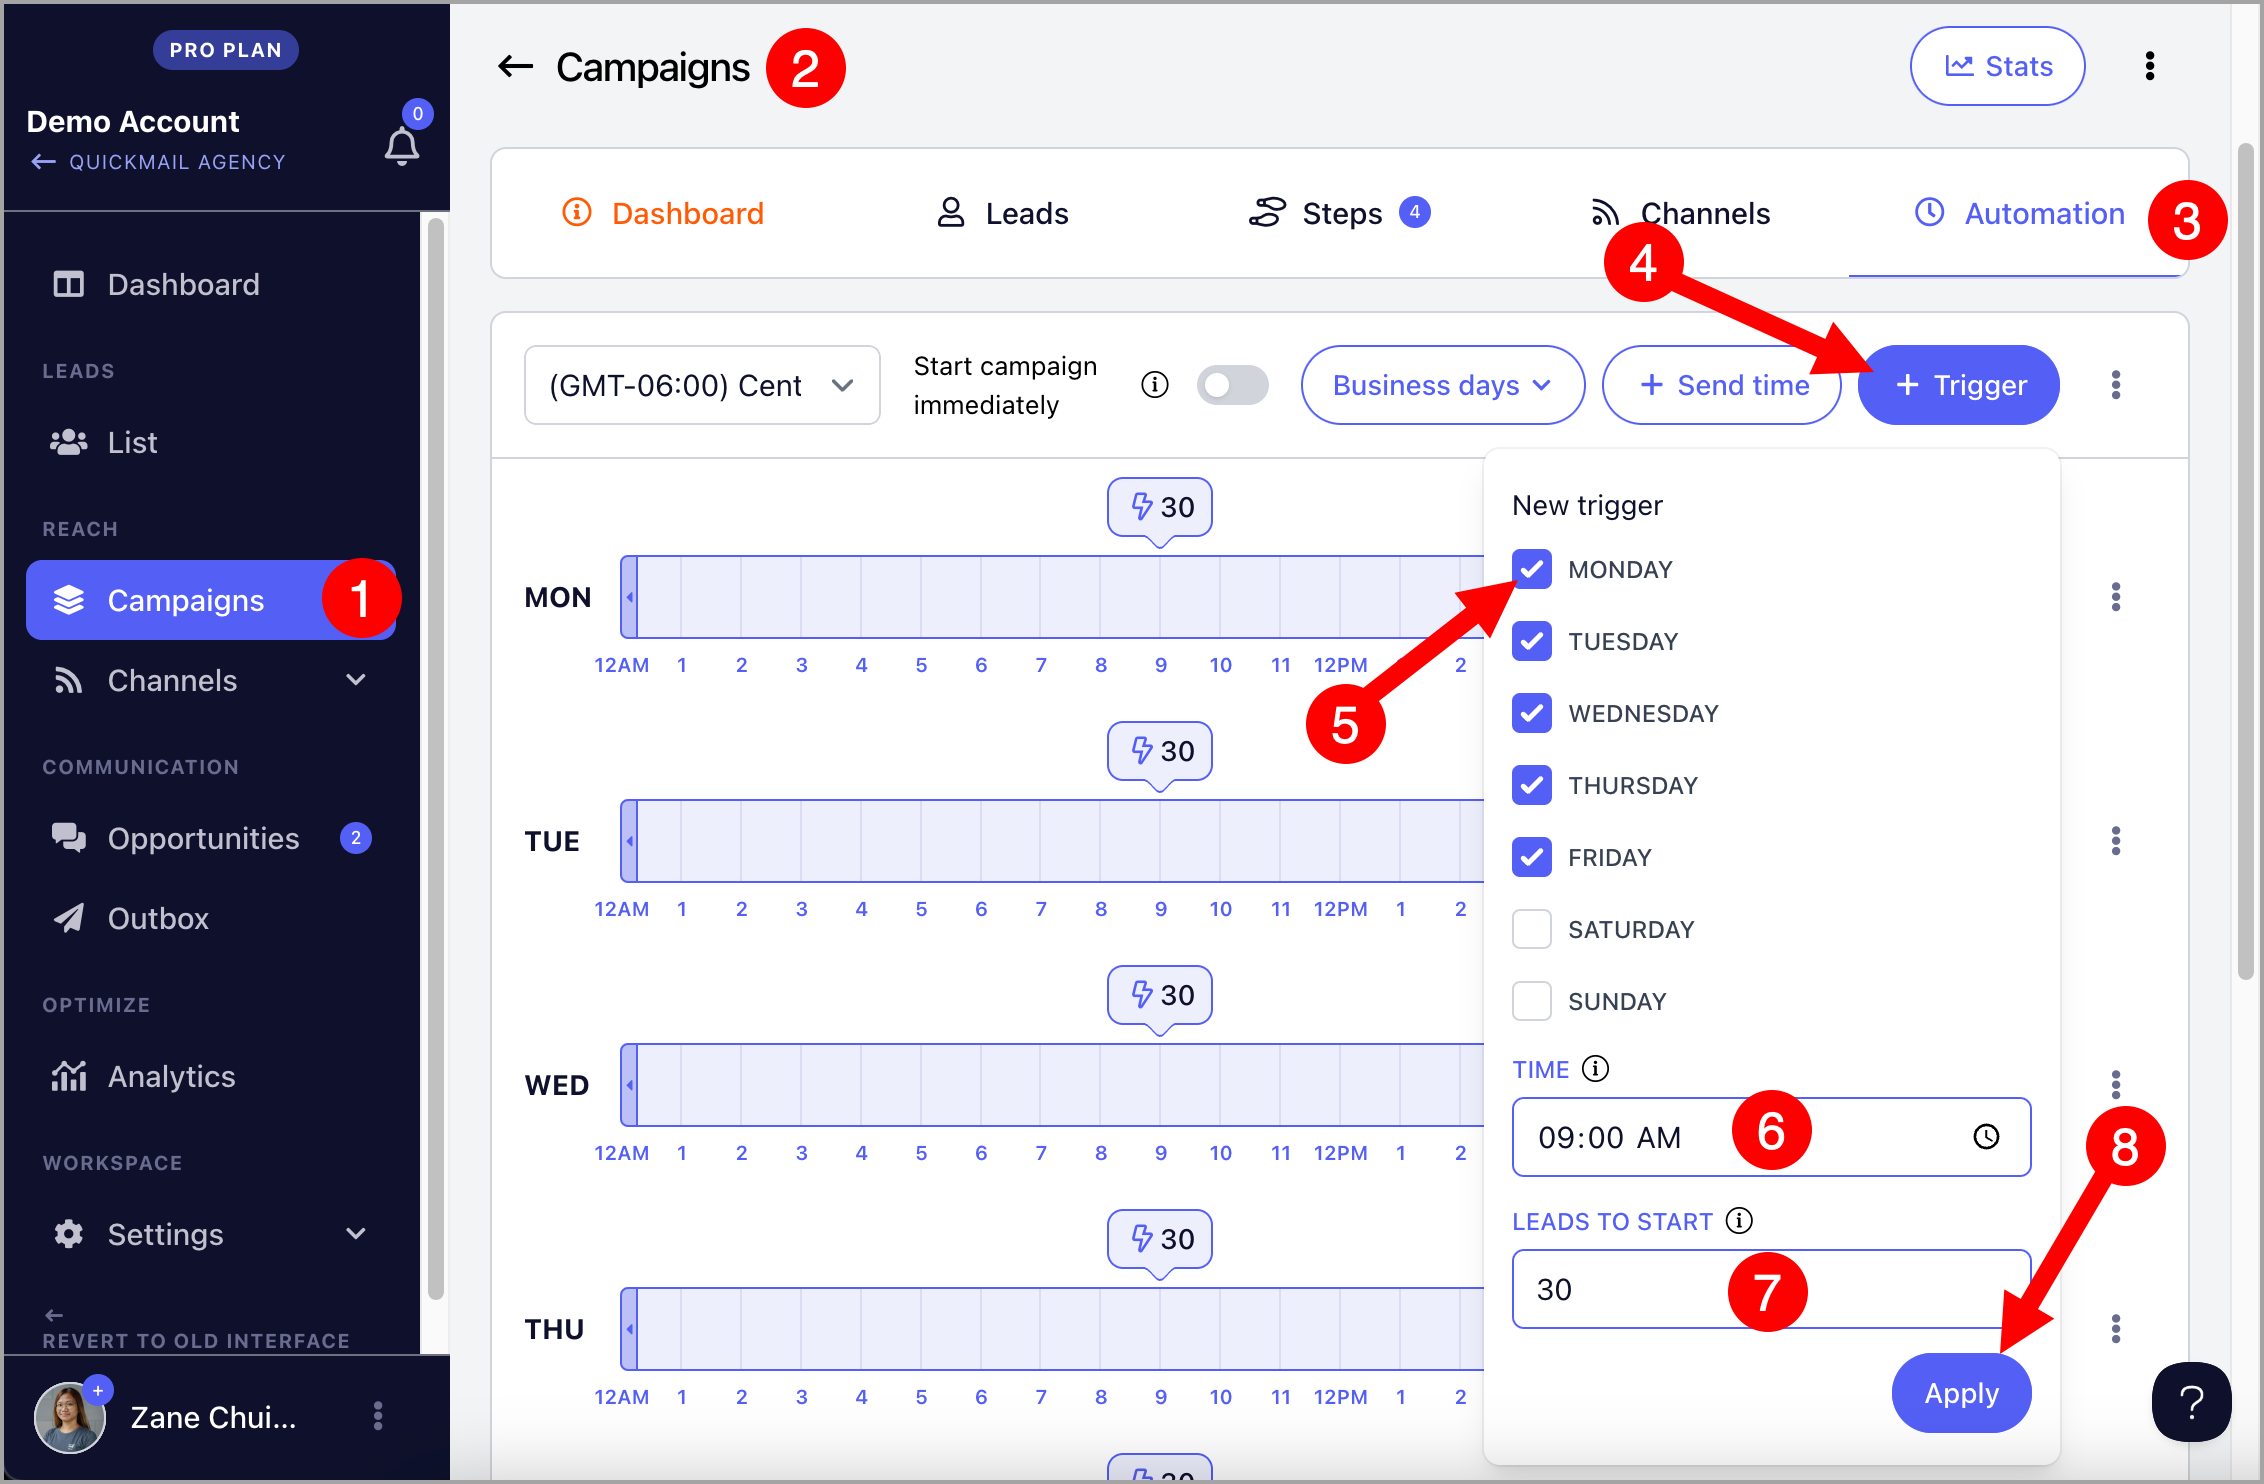Open sidebar Dashboard
Viewport: 2264px width, 1484px height.
pos(212,285)
